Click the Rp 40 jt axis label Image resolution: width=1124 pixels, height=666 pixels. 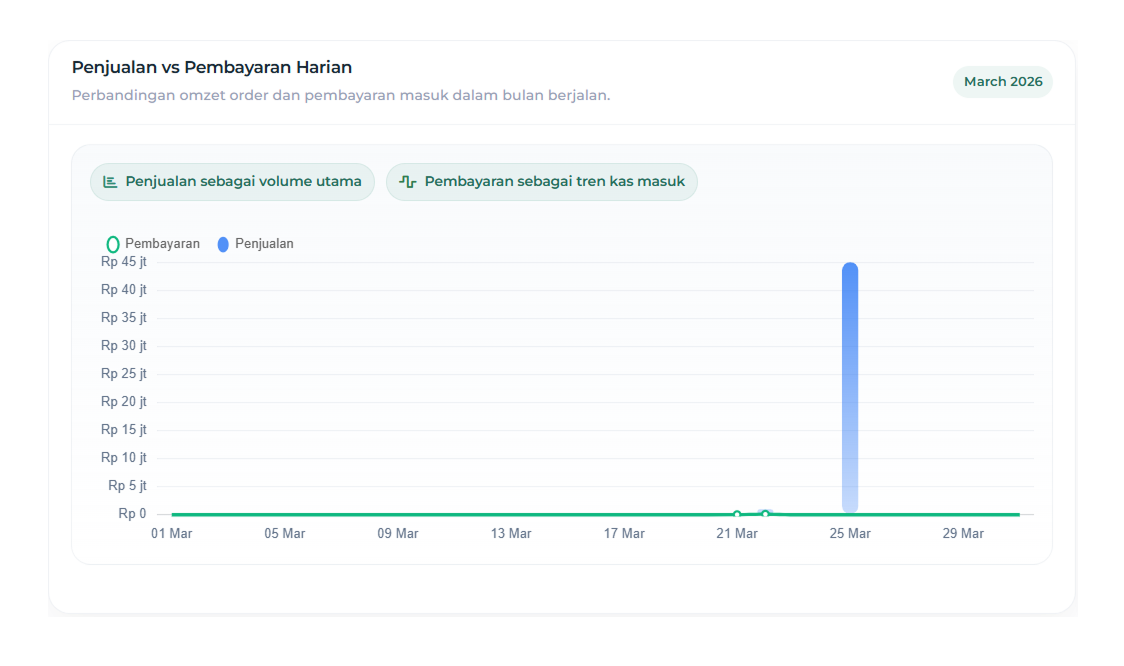click(x=124, y=290)
